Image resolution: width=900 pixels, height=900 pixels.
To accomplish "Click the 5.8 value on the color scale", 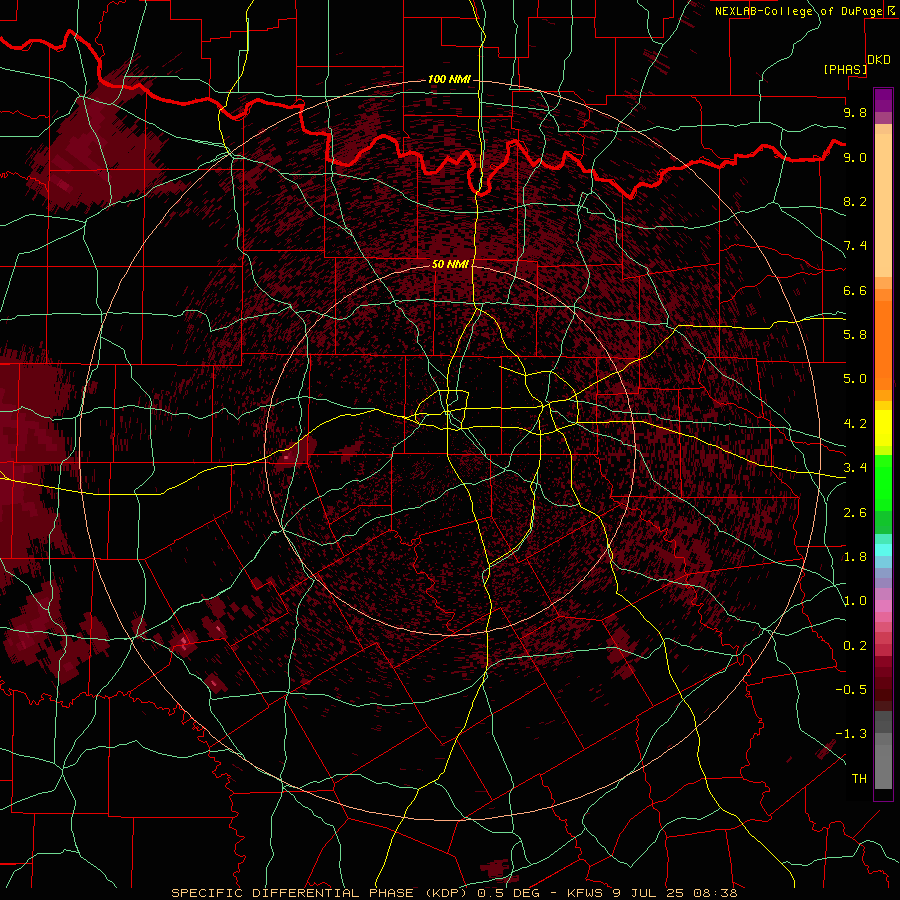I will (x=855, y=335).
